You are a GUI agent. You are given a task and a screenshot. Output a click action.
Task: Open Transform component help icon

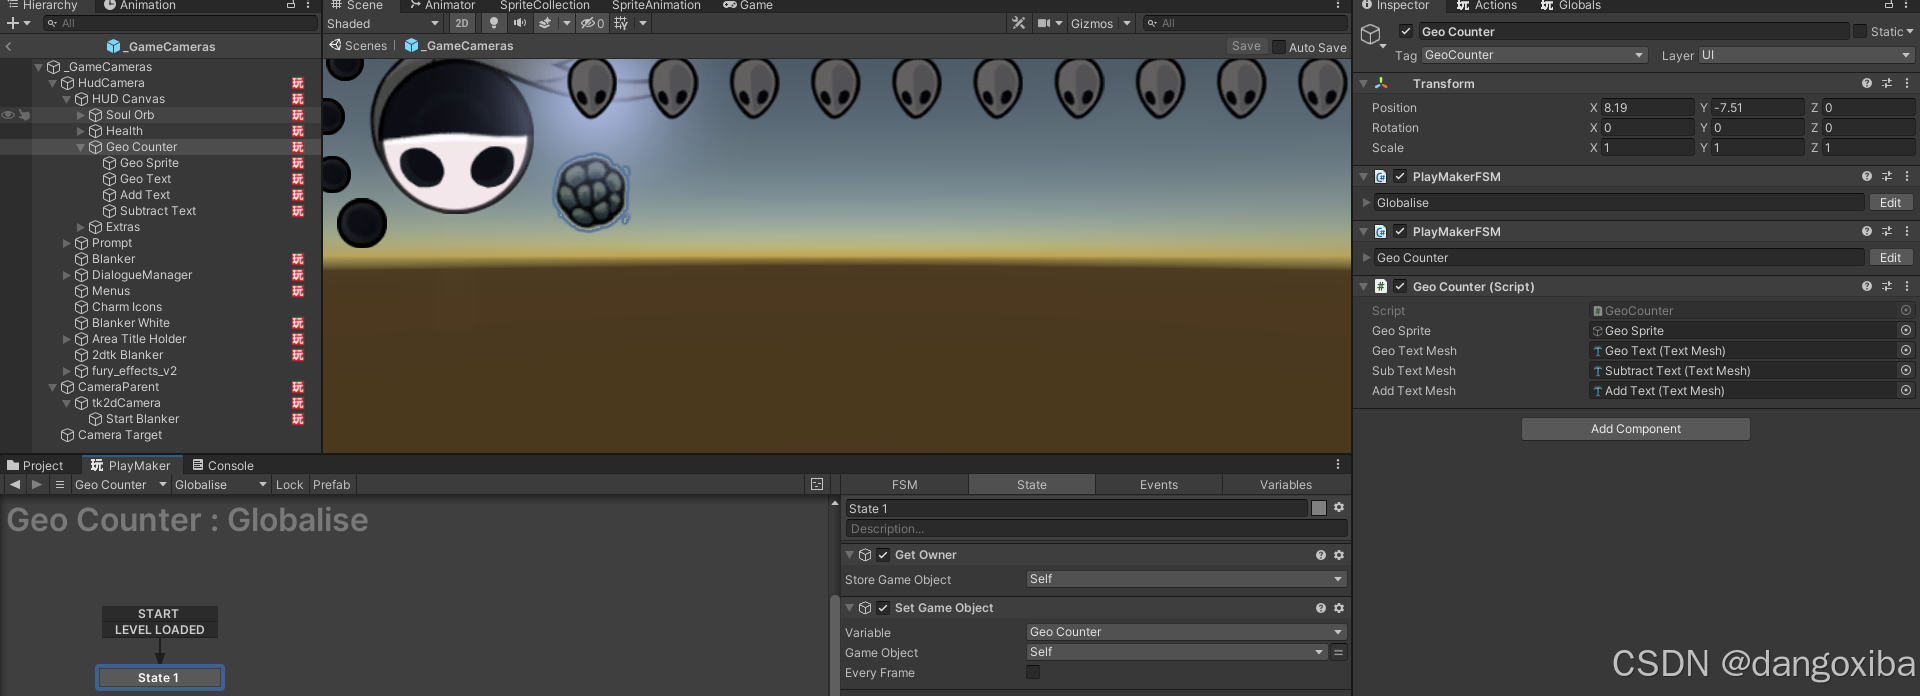point(1866,84)
